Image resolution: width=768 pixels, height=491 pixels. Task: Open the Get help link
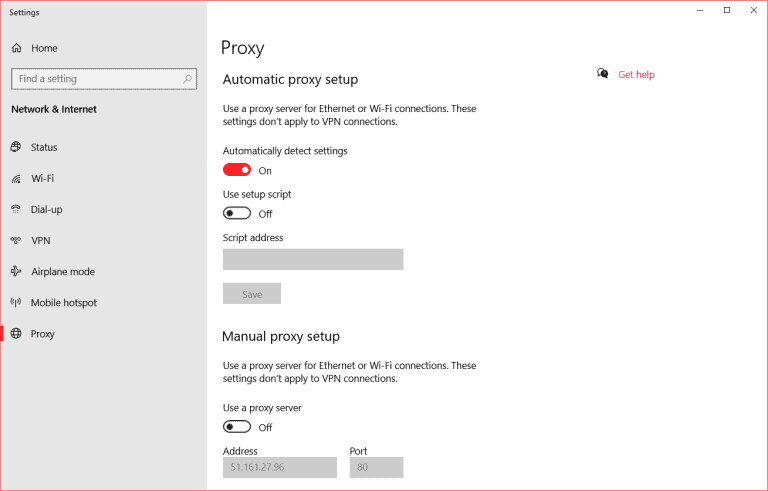coord(636,75)
